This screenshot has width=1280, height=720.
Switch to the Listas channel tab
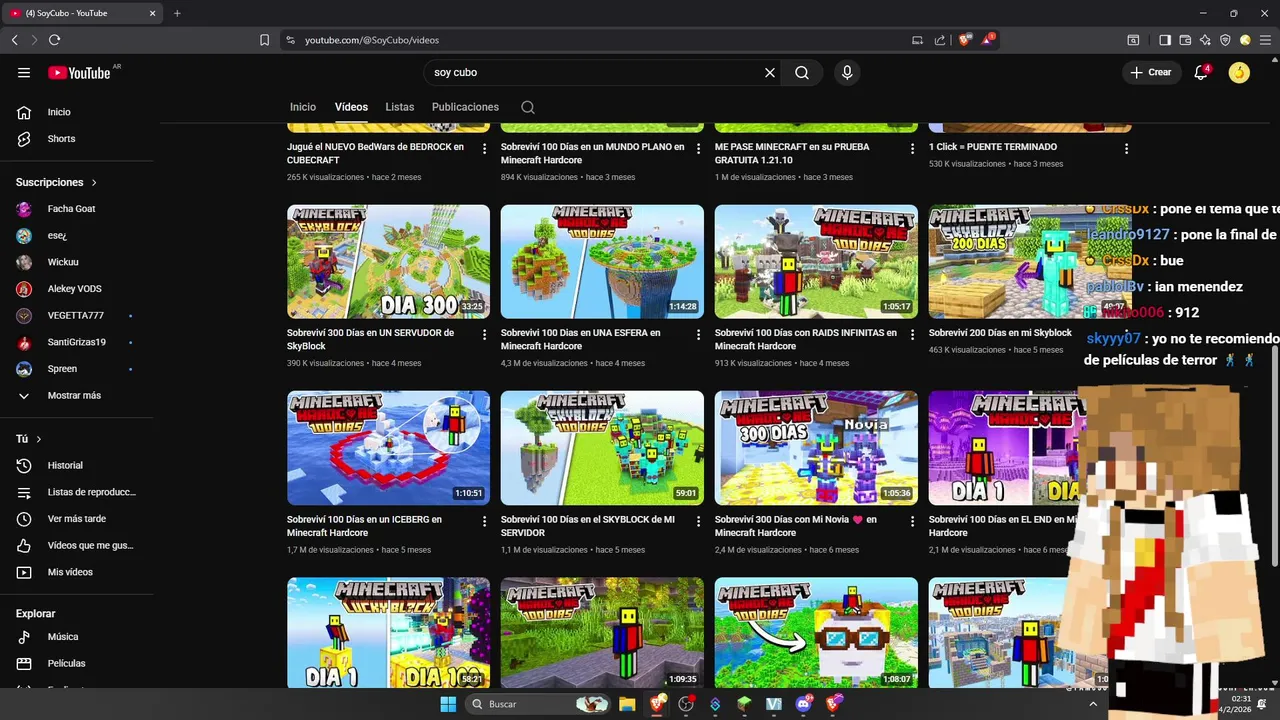click(399, 107)
